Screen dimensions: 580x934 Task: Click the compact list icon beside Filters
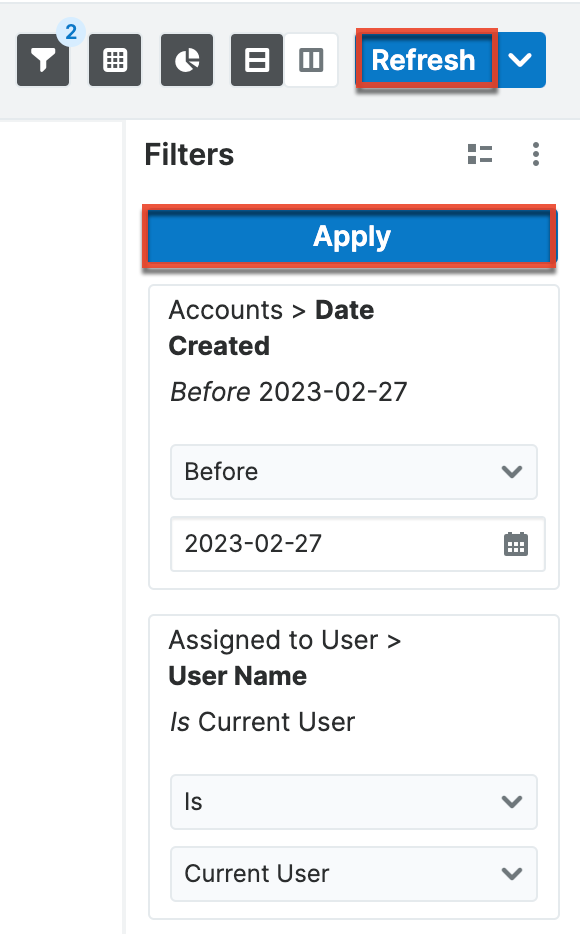480,154
